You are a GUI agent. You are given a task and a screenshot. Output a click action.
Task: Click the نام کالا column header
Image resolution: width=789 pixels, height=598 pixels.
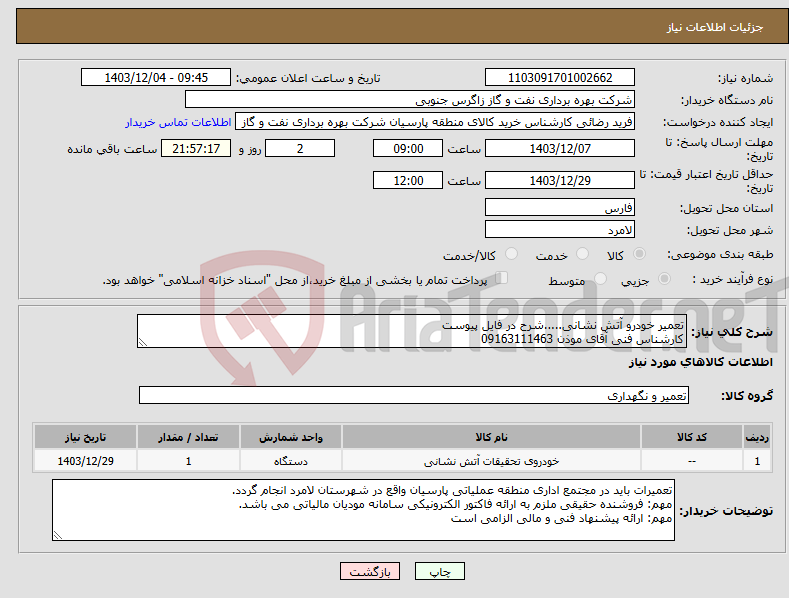point(491,437)
